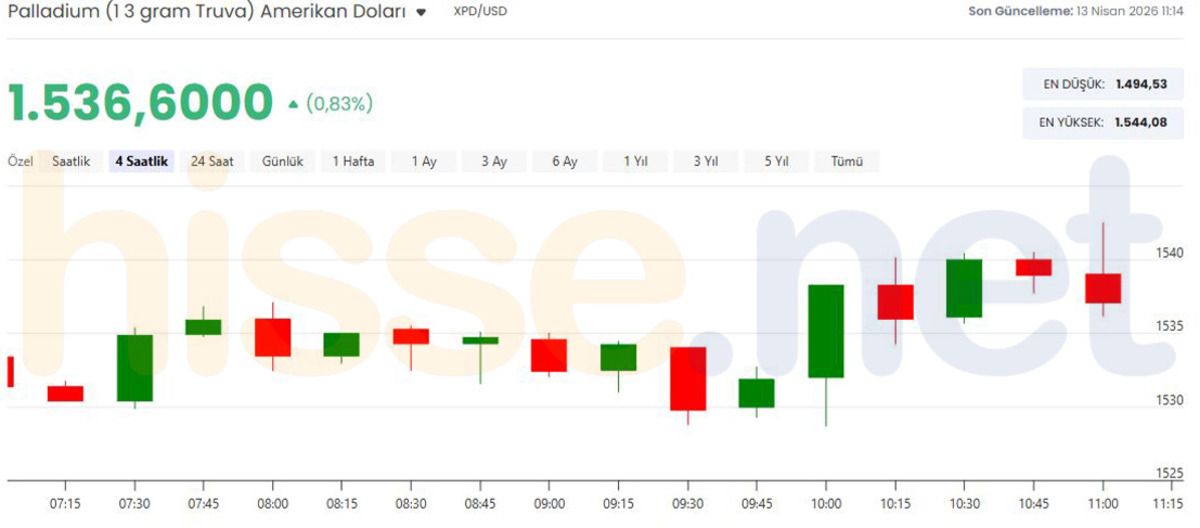Image resolution: width=1200 pixels, height=528 pixels.
Task: Select the Saatlik time range
Action: pyautogui.click(x=72, y=161)
